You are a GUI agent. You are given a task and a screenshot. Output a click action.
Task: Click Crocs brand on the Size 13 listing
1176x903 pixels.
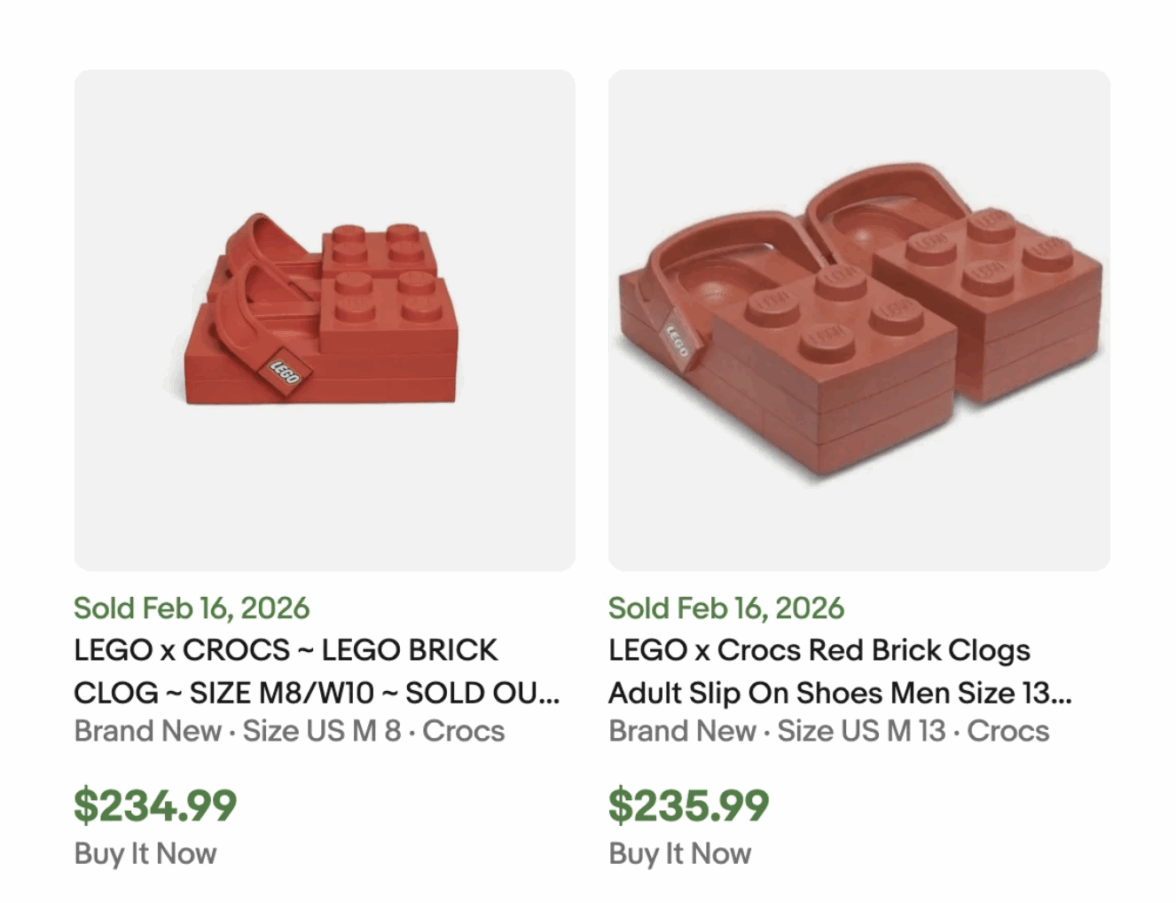click(x=1008, y=731)
